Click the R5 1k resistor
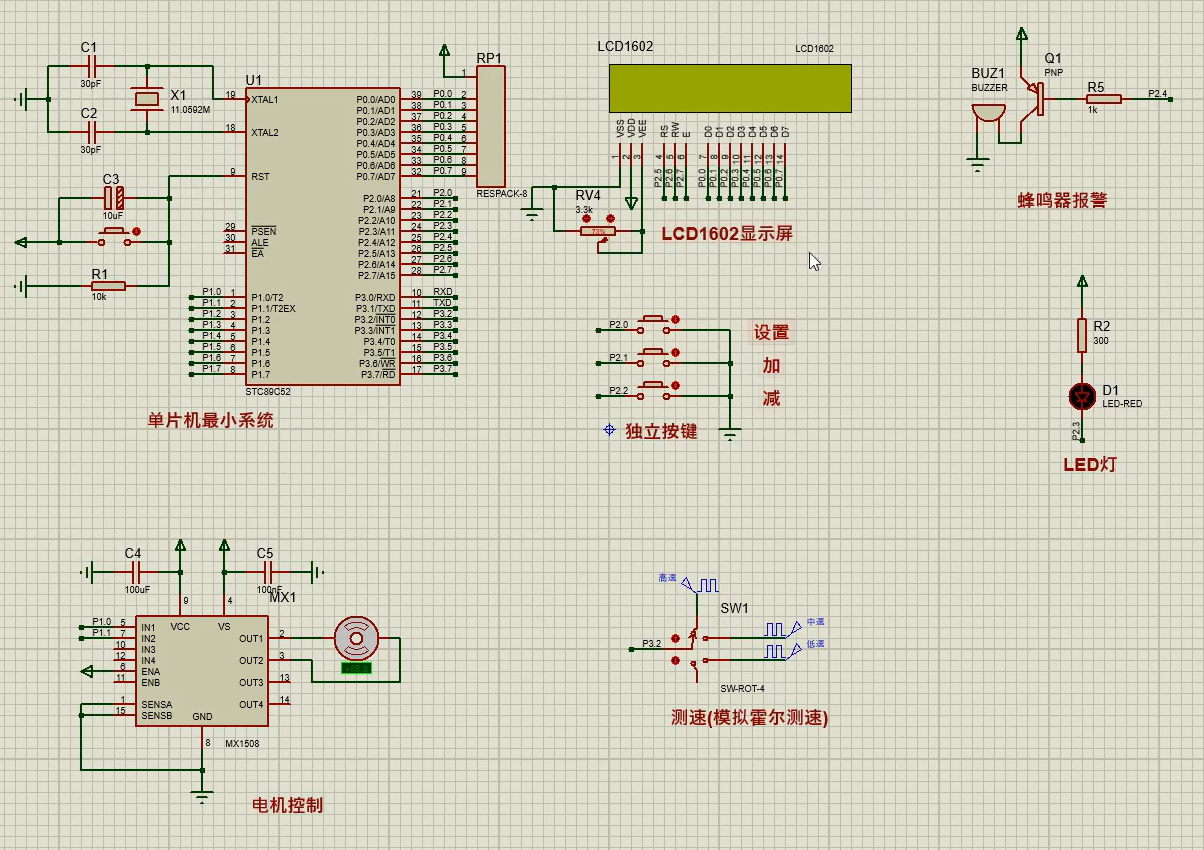Screen dimensions: 1204x850 click(1104, 99)
